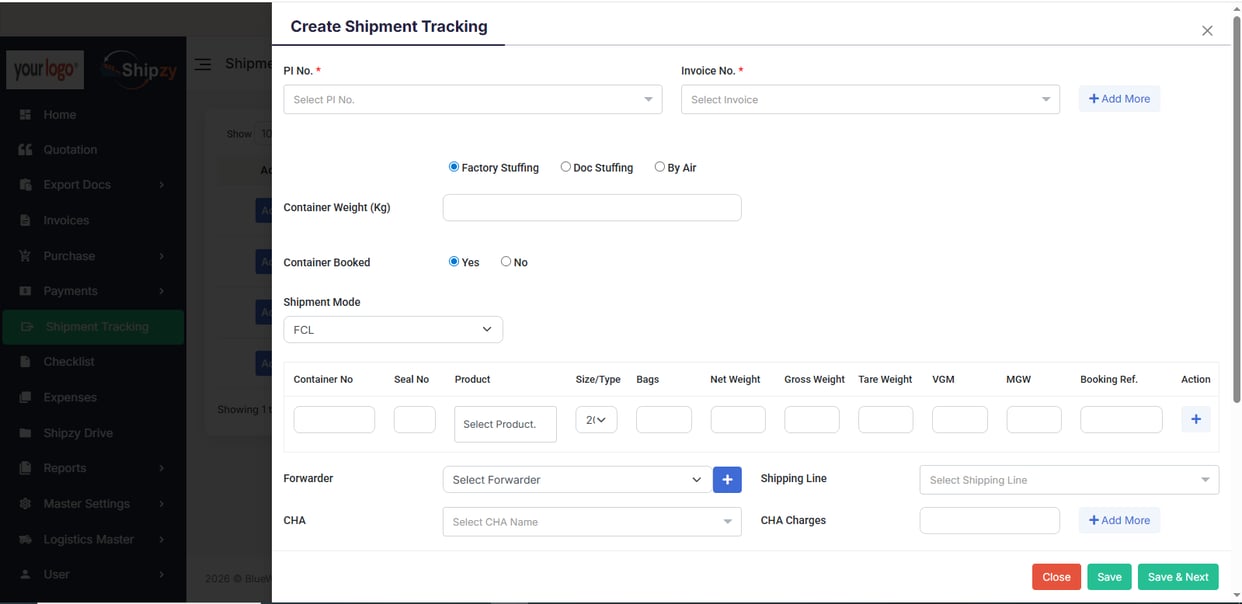
Task: Click the Reports sidebar icon
Action: point(25,468)
